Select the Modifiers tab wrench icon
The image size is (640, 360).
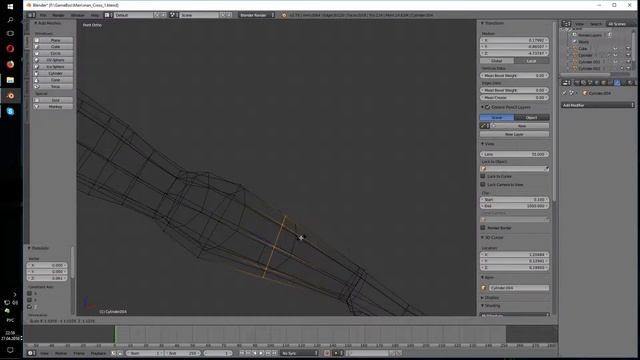pos(617,83)
